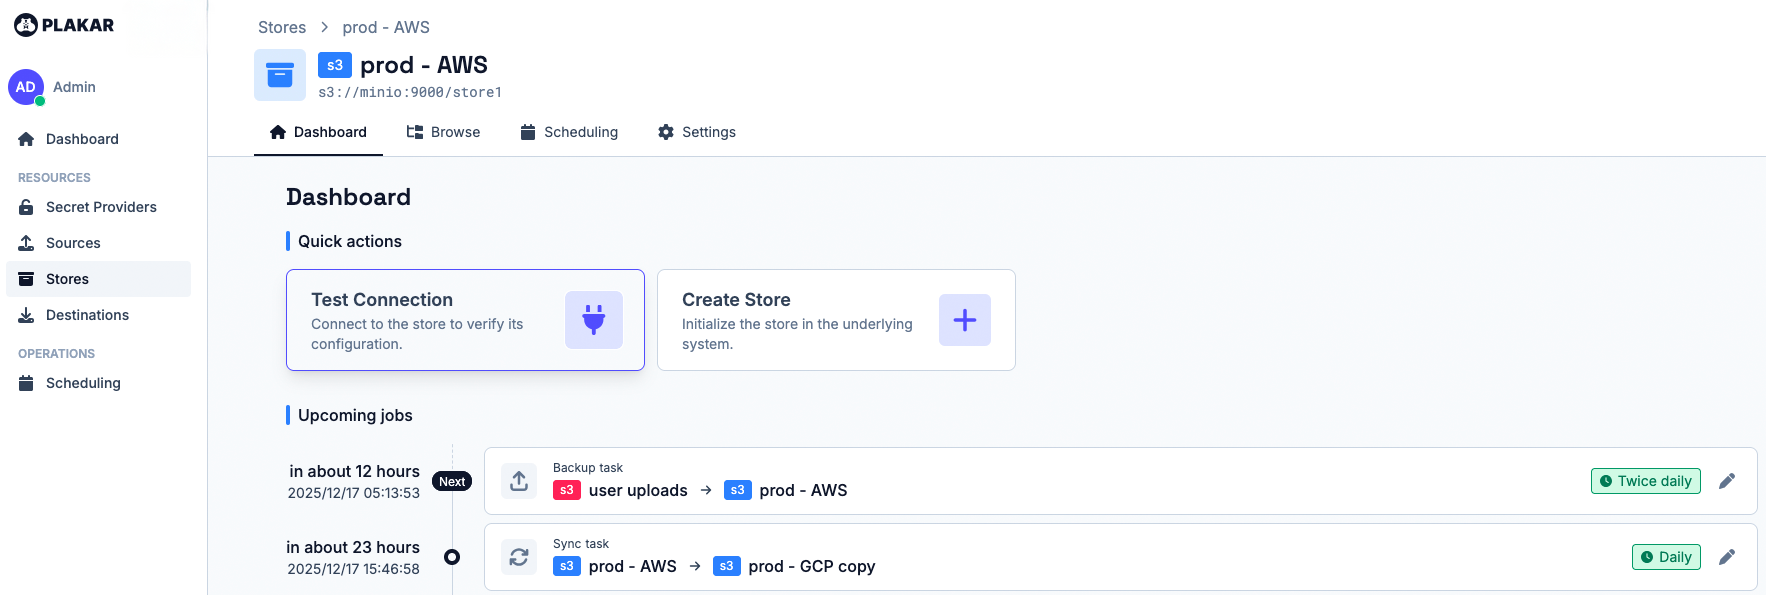Screen dimensions: 1766x595
Task: Edit the Backup task with the pencil icon
Action: pyautogui.click(x=1727, y=481)
